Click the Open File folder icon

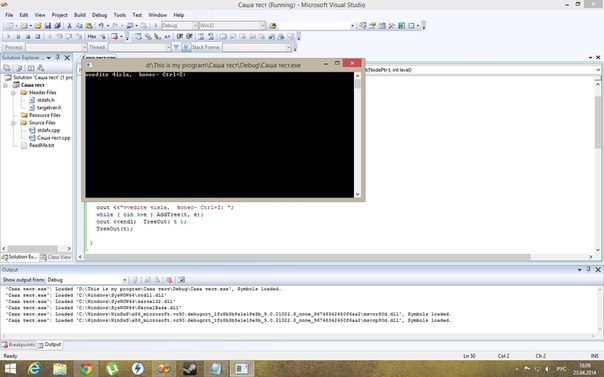click(38, 26)
